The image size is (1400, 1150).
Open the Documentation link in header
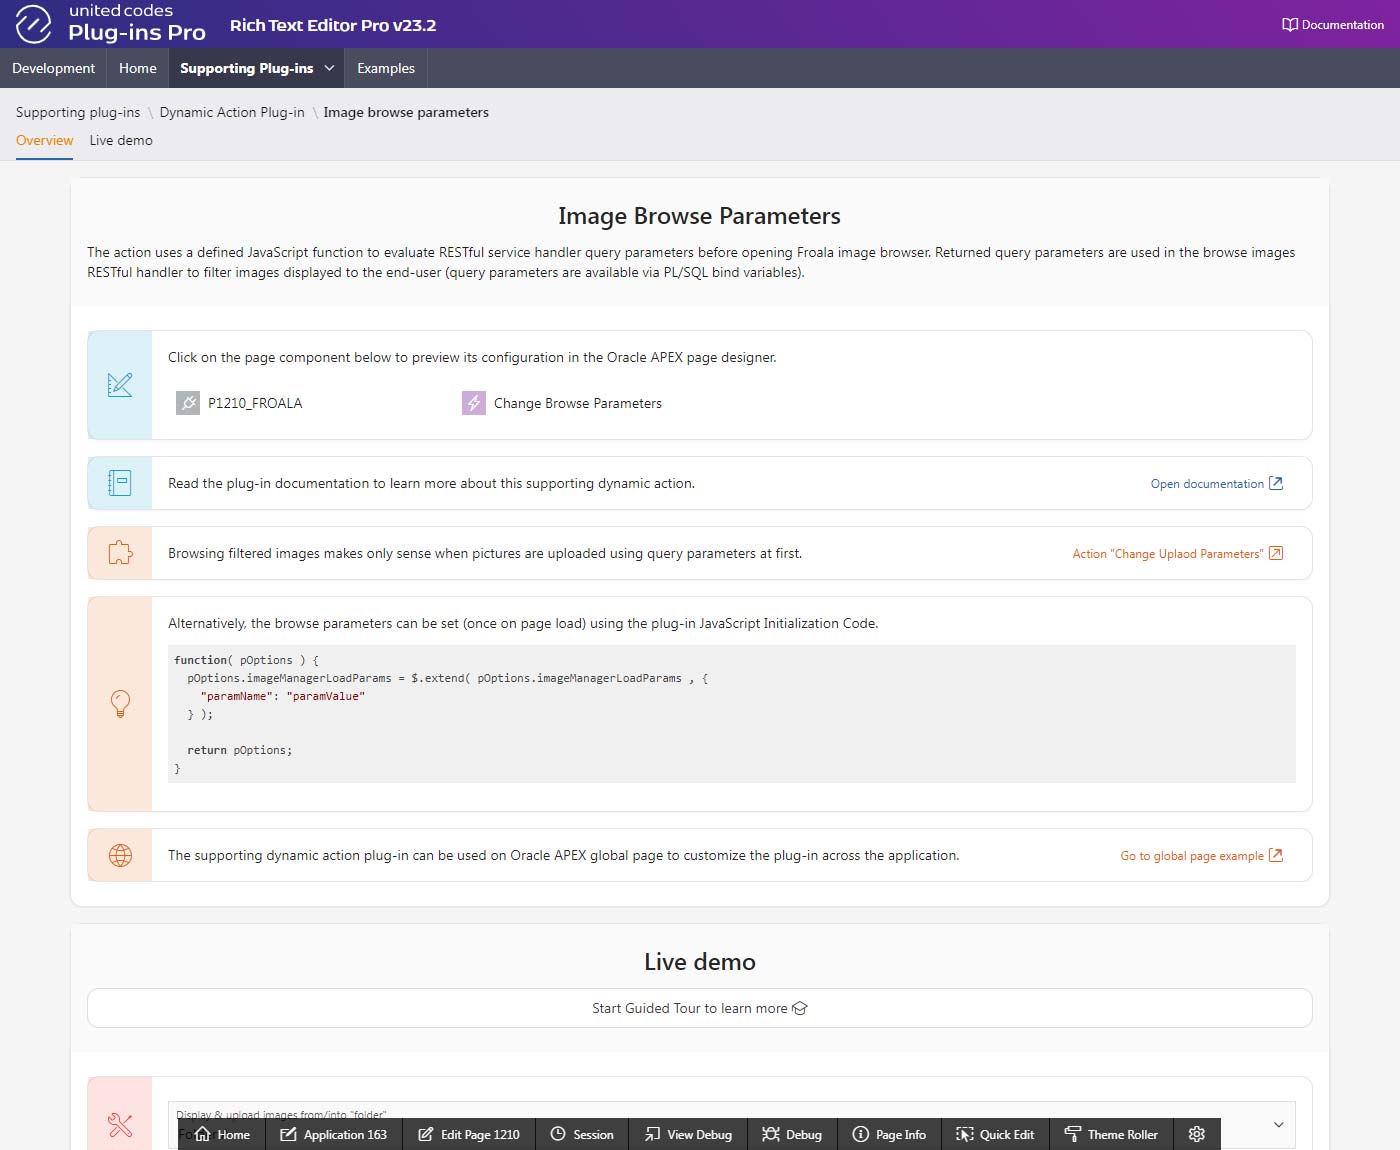coord(1333,24)
